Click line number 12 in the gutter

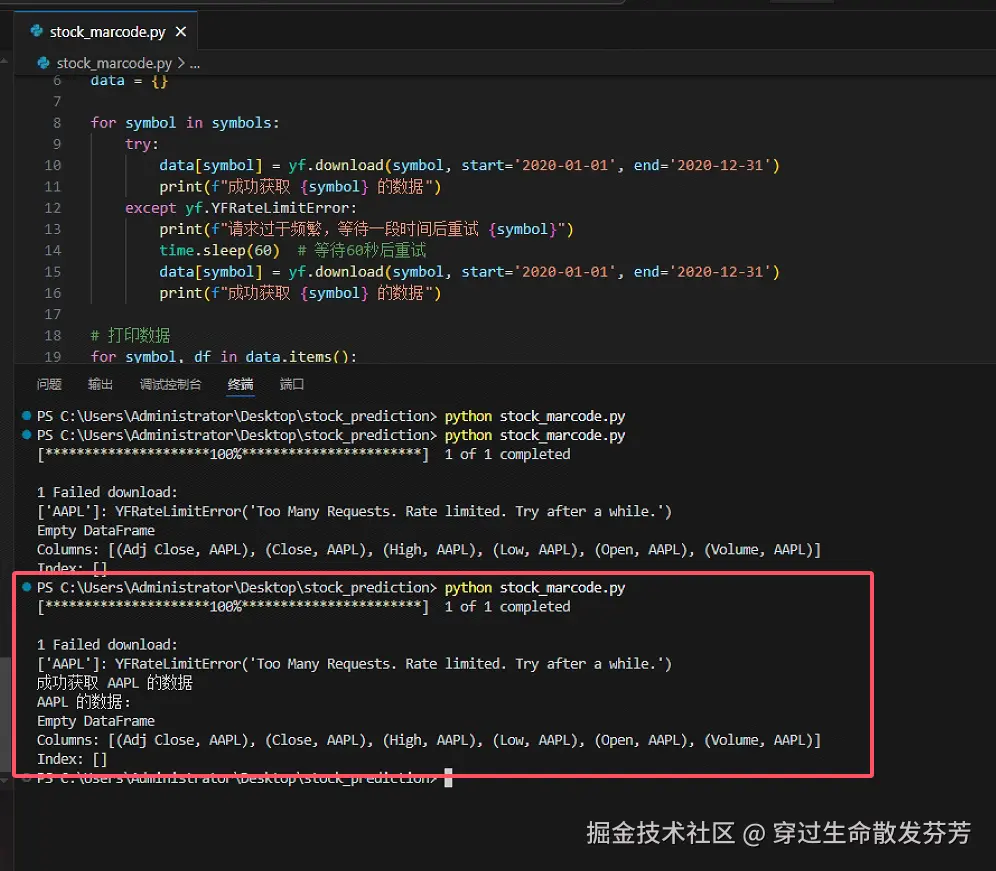point(53,208)
